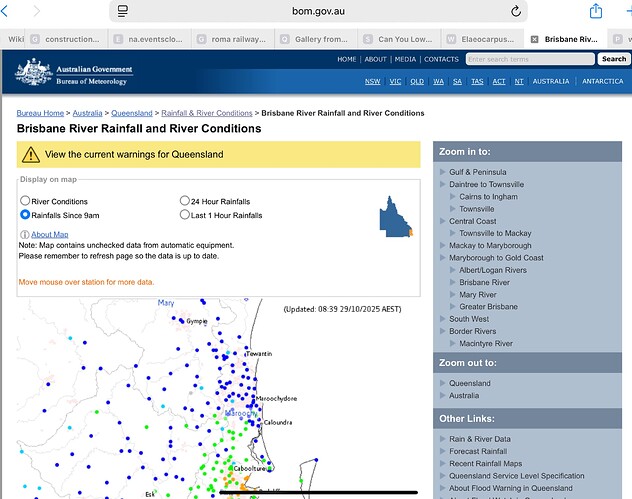Open Maryborough to Gold Coast zoom entry
Viewport: 632px width, 499px height.
pos(496,258)
